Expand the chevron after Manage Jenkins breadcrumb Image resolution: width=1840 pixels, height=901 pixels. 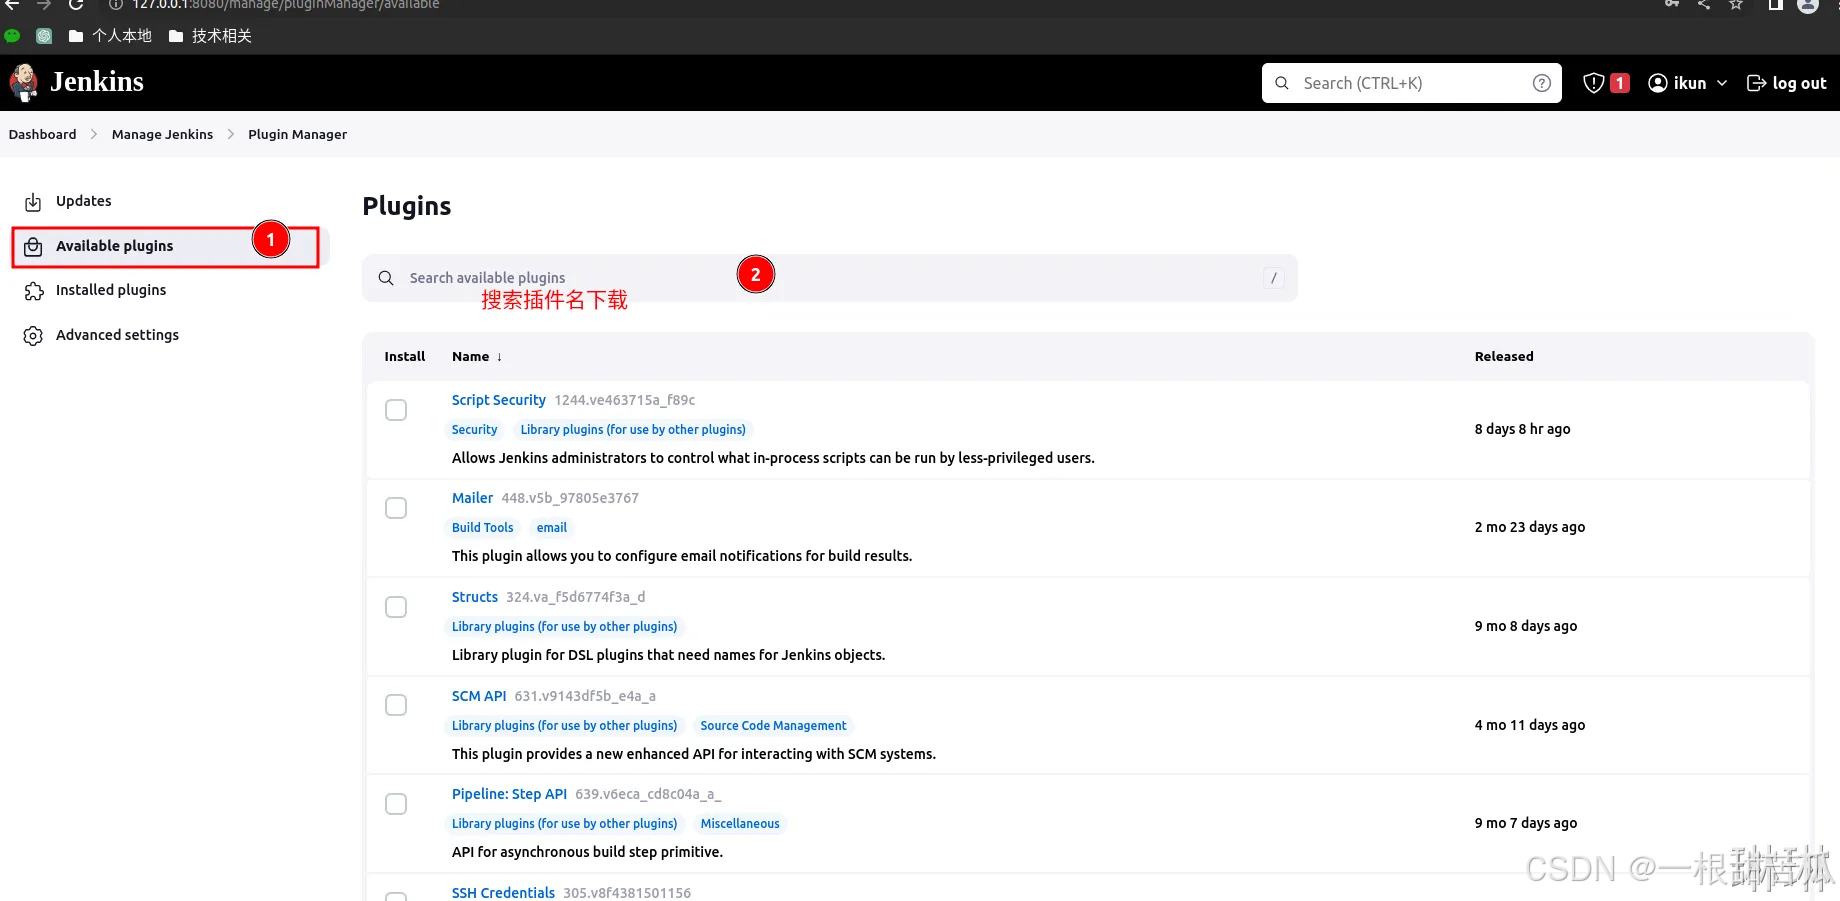tap(231, 134)
